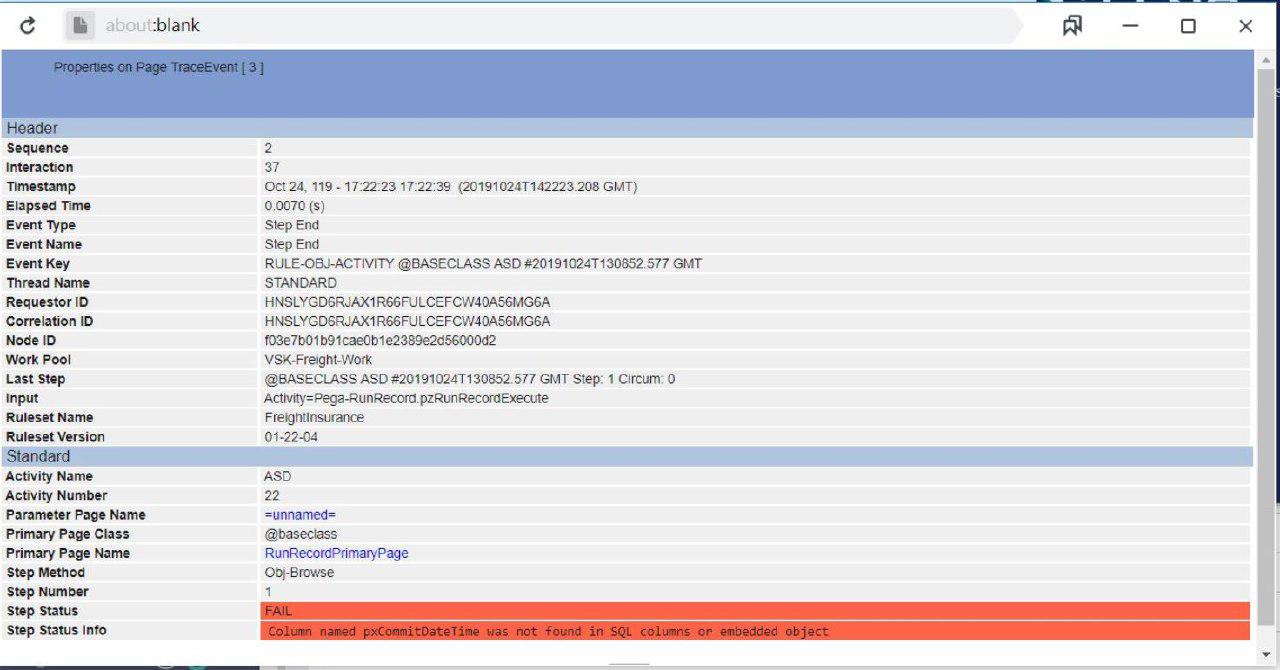Open the bookmarks icon in title bar
1280x670 pixels.
[1072, 26]
